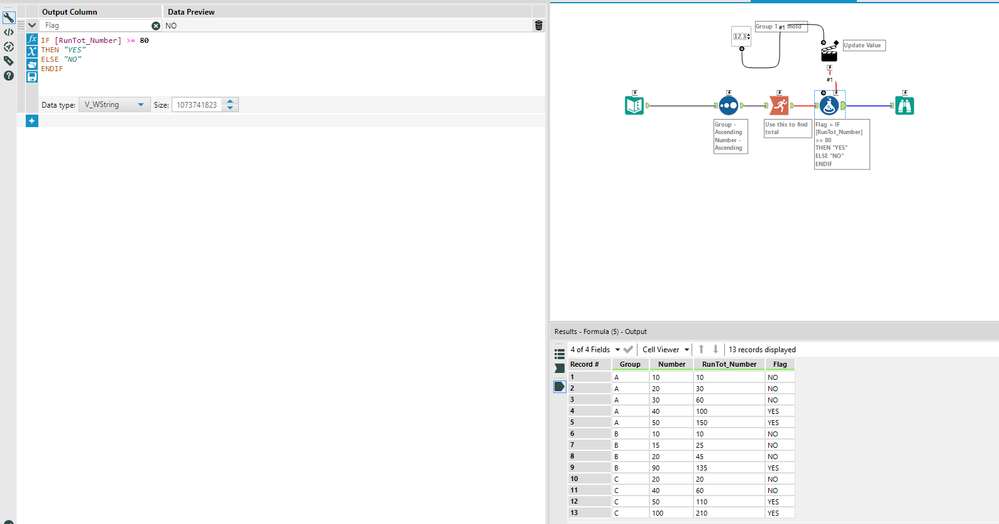Add a new expression with plus button
Viewport: 999px width, 524px height.
[x=32, y=120]
